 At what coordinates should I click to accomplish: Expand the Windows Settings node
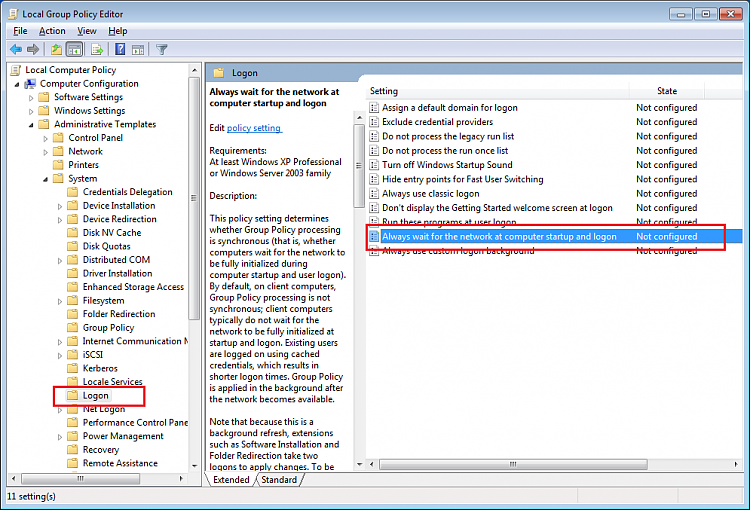(x=31, y=111)
